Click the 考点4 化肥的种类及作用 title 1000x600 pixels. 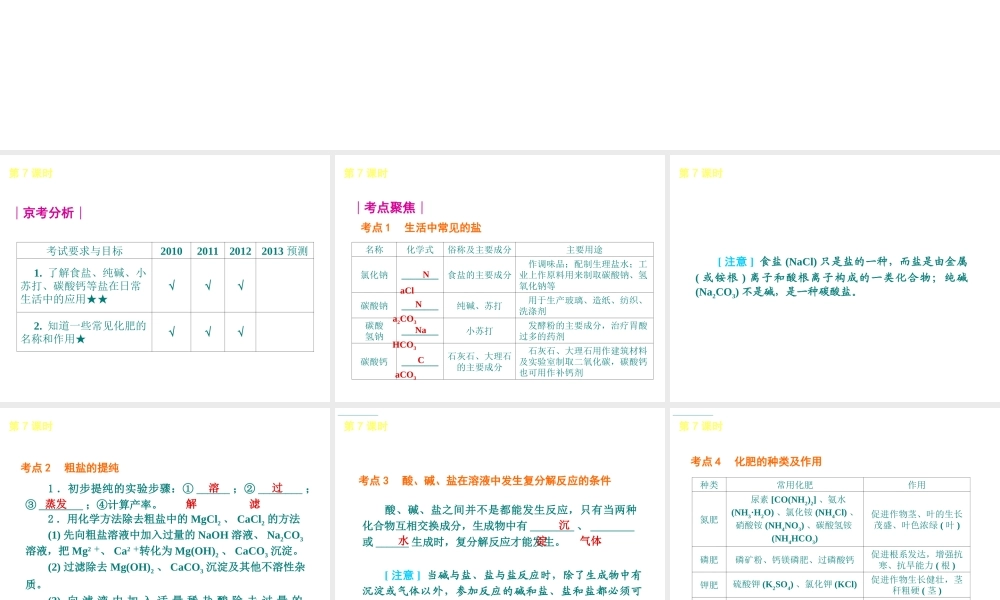point(756,462)
